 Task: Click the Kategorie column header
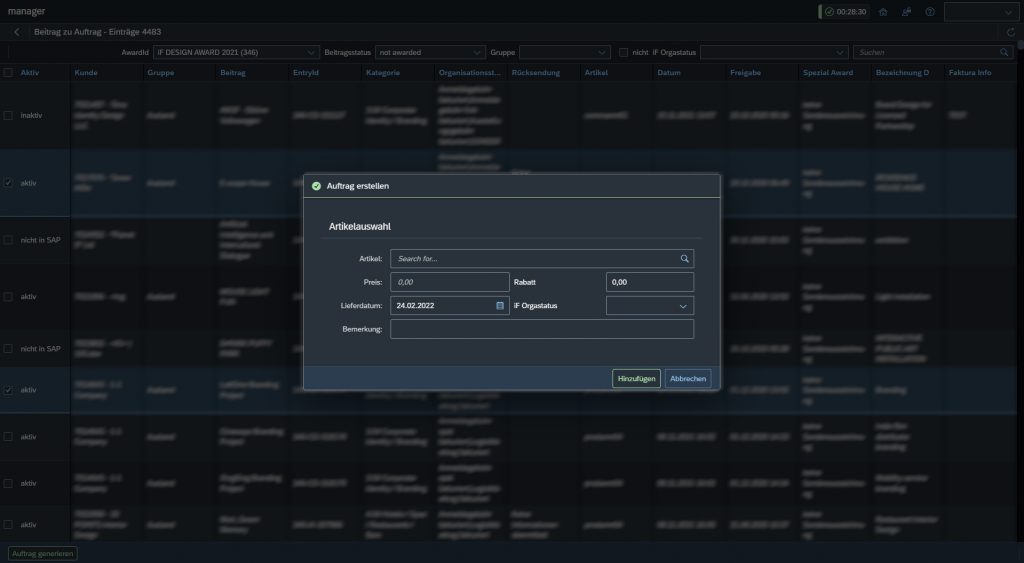coord(384,73)
